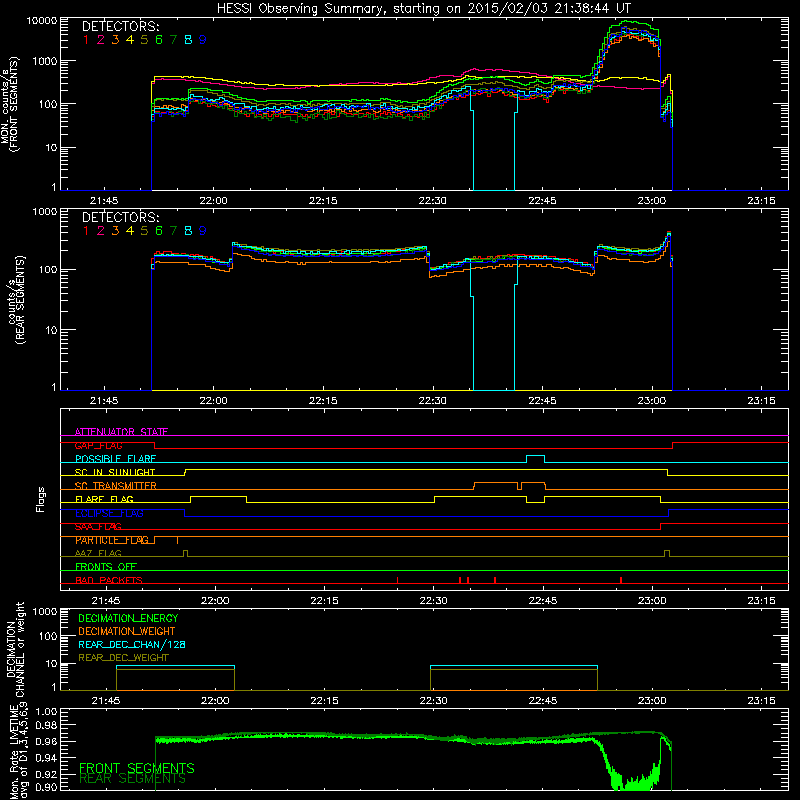
Task: Select the SC_TRANSMITTER flag label
Action: click(116, 486)
